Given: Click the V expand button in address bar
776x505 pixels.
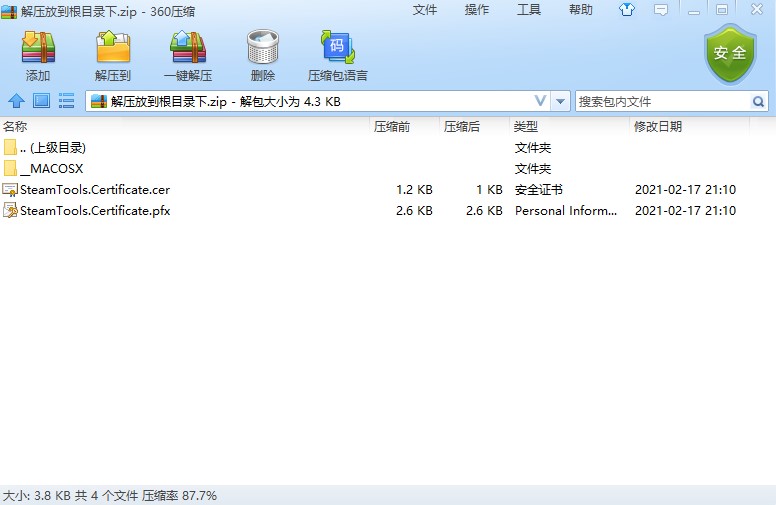Looking at the screenshot, I should click(540, 101).
